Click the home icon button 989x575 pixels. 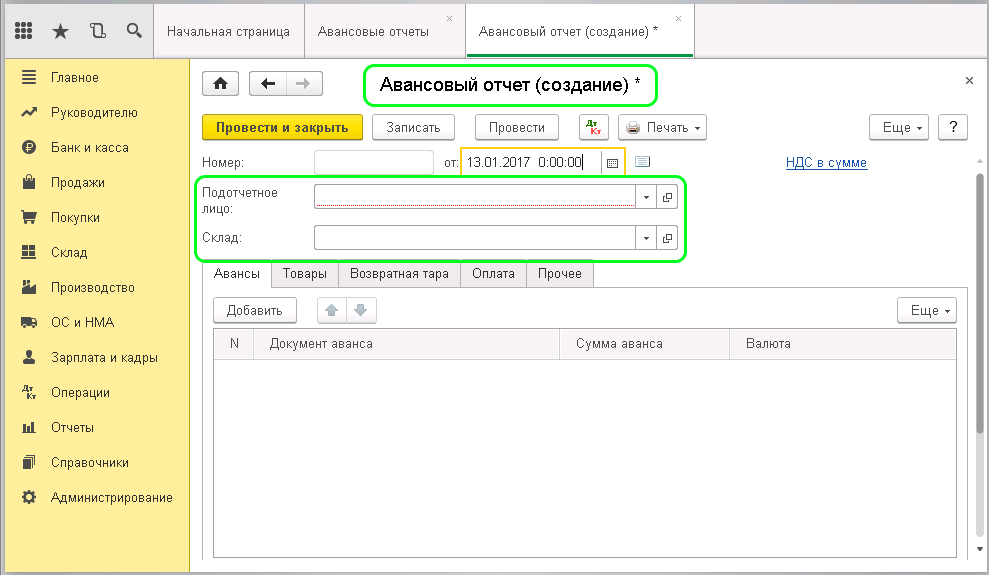[x=221, y=84]
